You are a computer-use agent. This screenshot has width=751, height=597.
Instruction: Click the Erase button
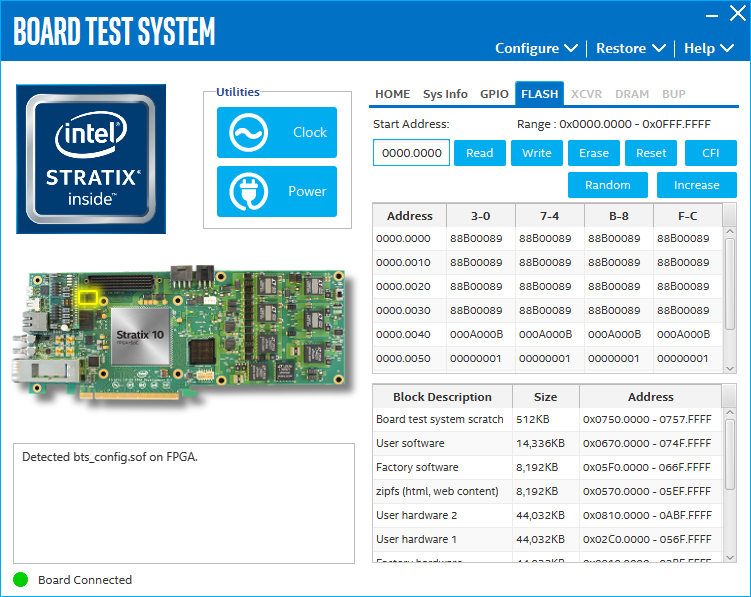[594, 153]
